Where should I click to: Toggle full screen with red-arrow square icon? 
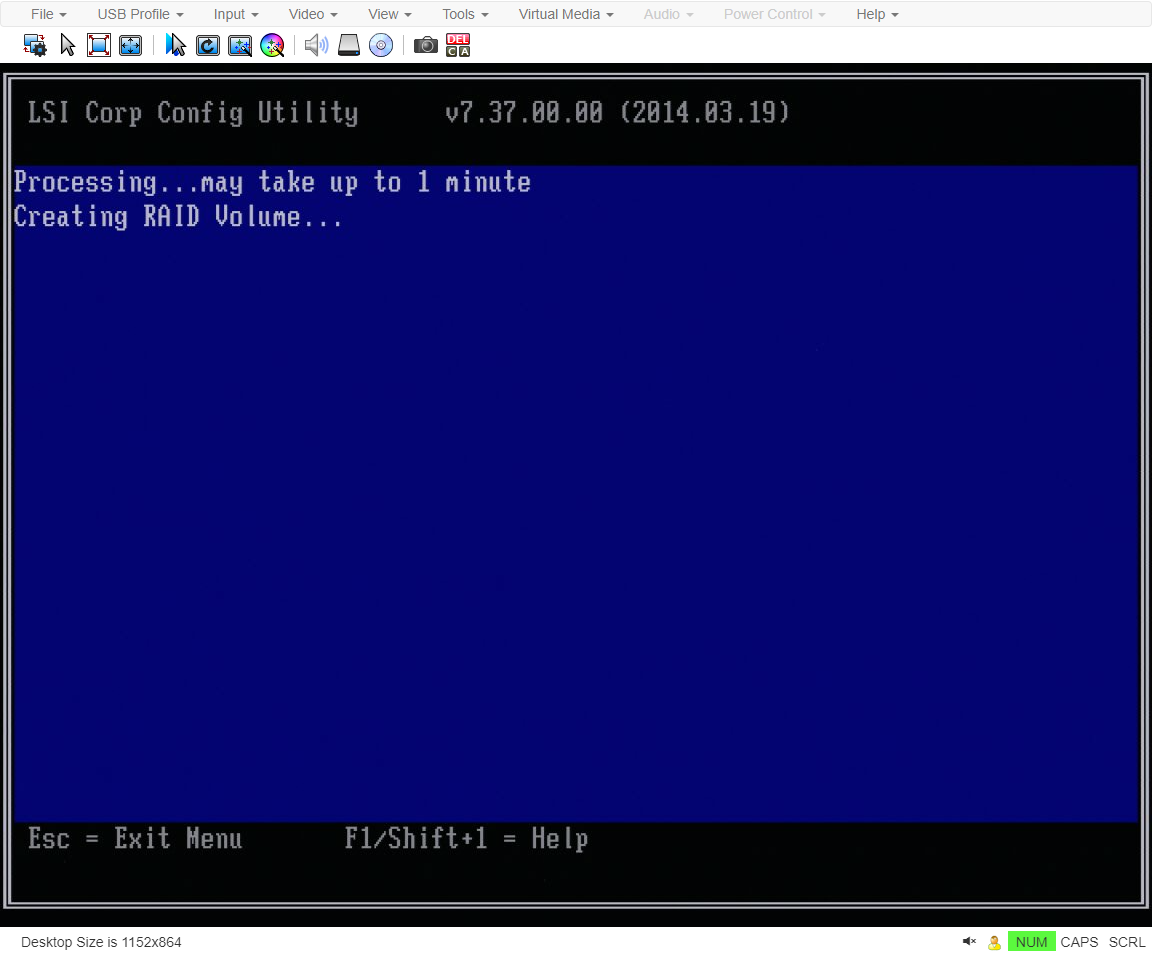(98, 46)
